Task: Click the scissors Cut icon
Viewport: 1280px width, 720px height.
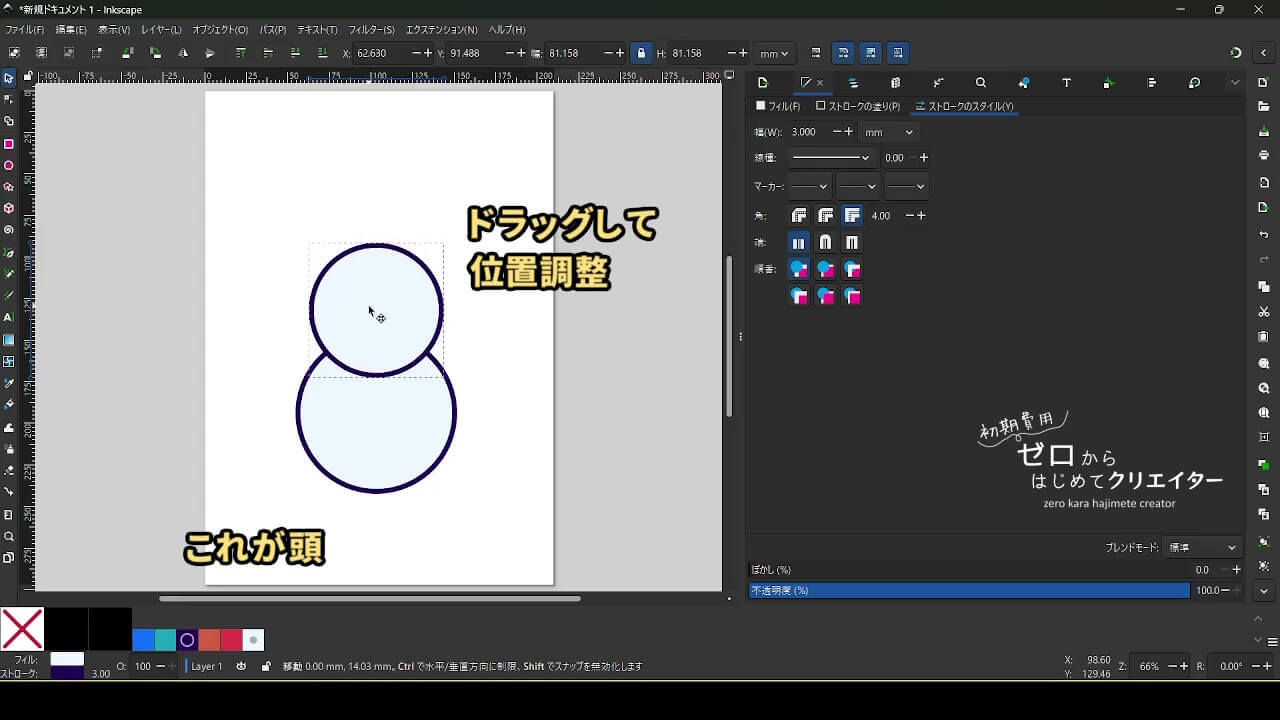Action: point(1264,312)
